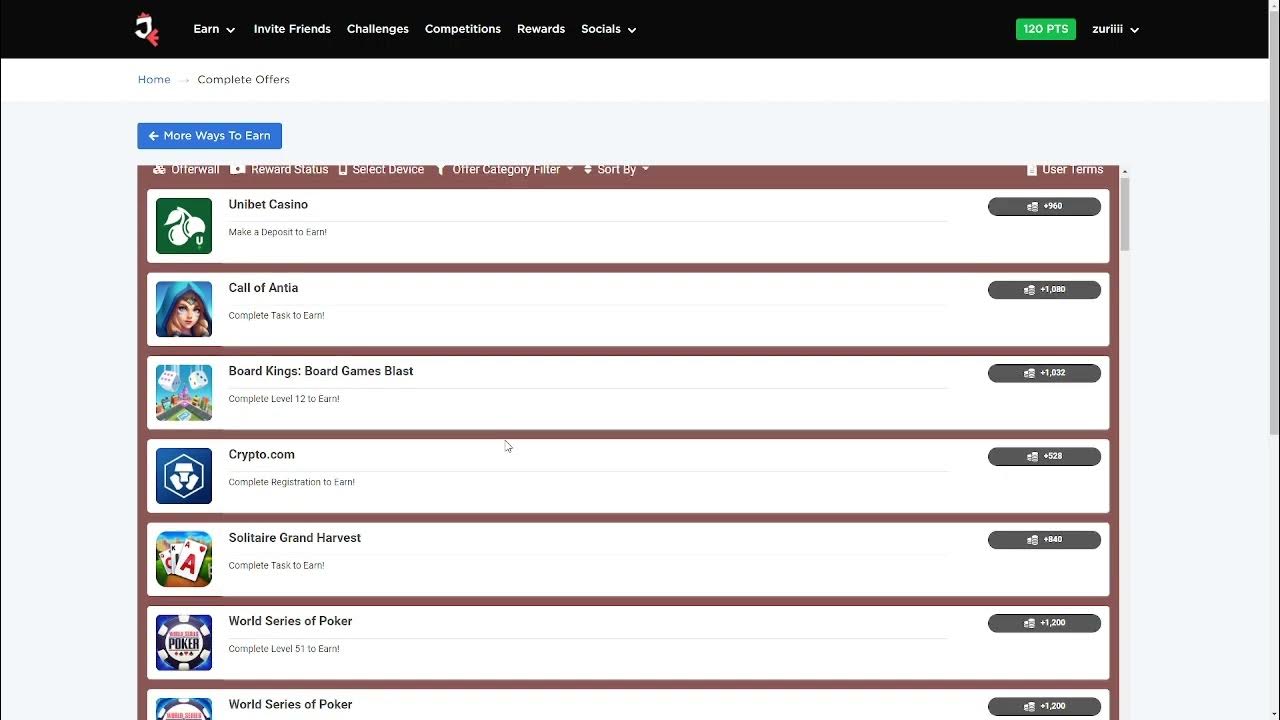Click the Home breadcrumb link
The width and height of the screenshot is (1280, 720).
click(154, 79)
